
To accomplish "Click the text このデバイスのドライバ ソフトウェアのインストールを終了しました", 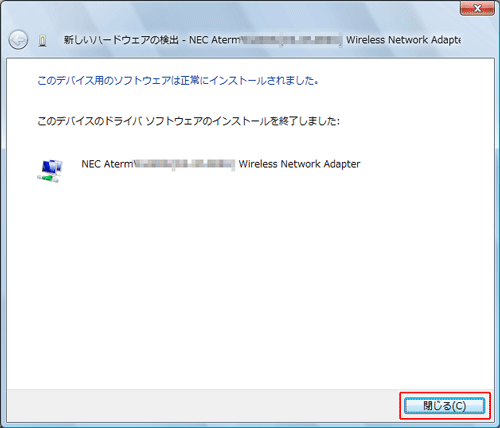I will coord(188,121).
